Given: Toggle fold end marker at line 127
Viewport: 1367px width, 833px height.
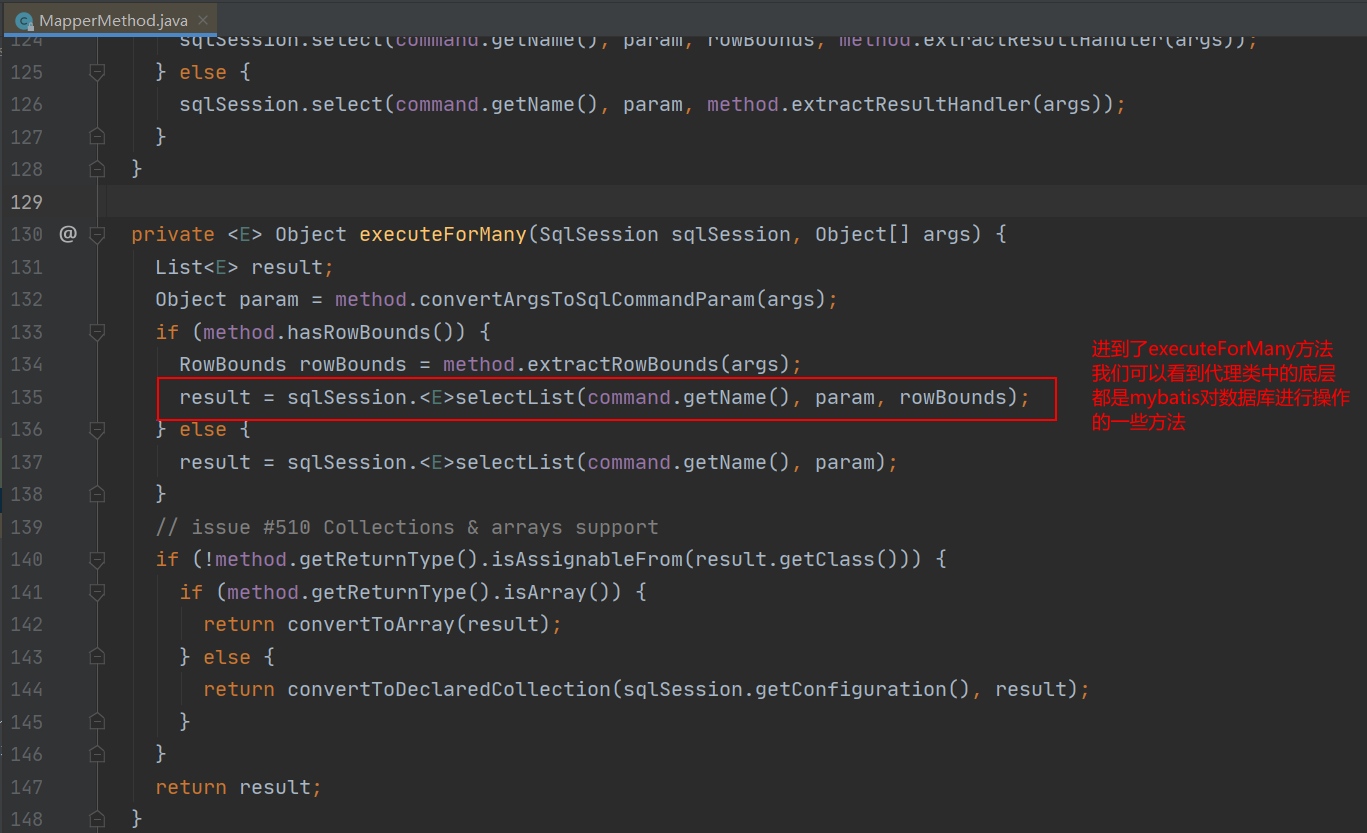Looking at the screenshot, I should pyautogui.click(x=97, y=137).
